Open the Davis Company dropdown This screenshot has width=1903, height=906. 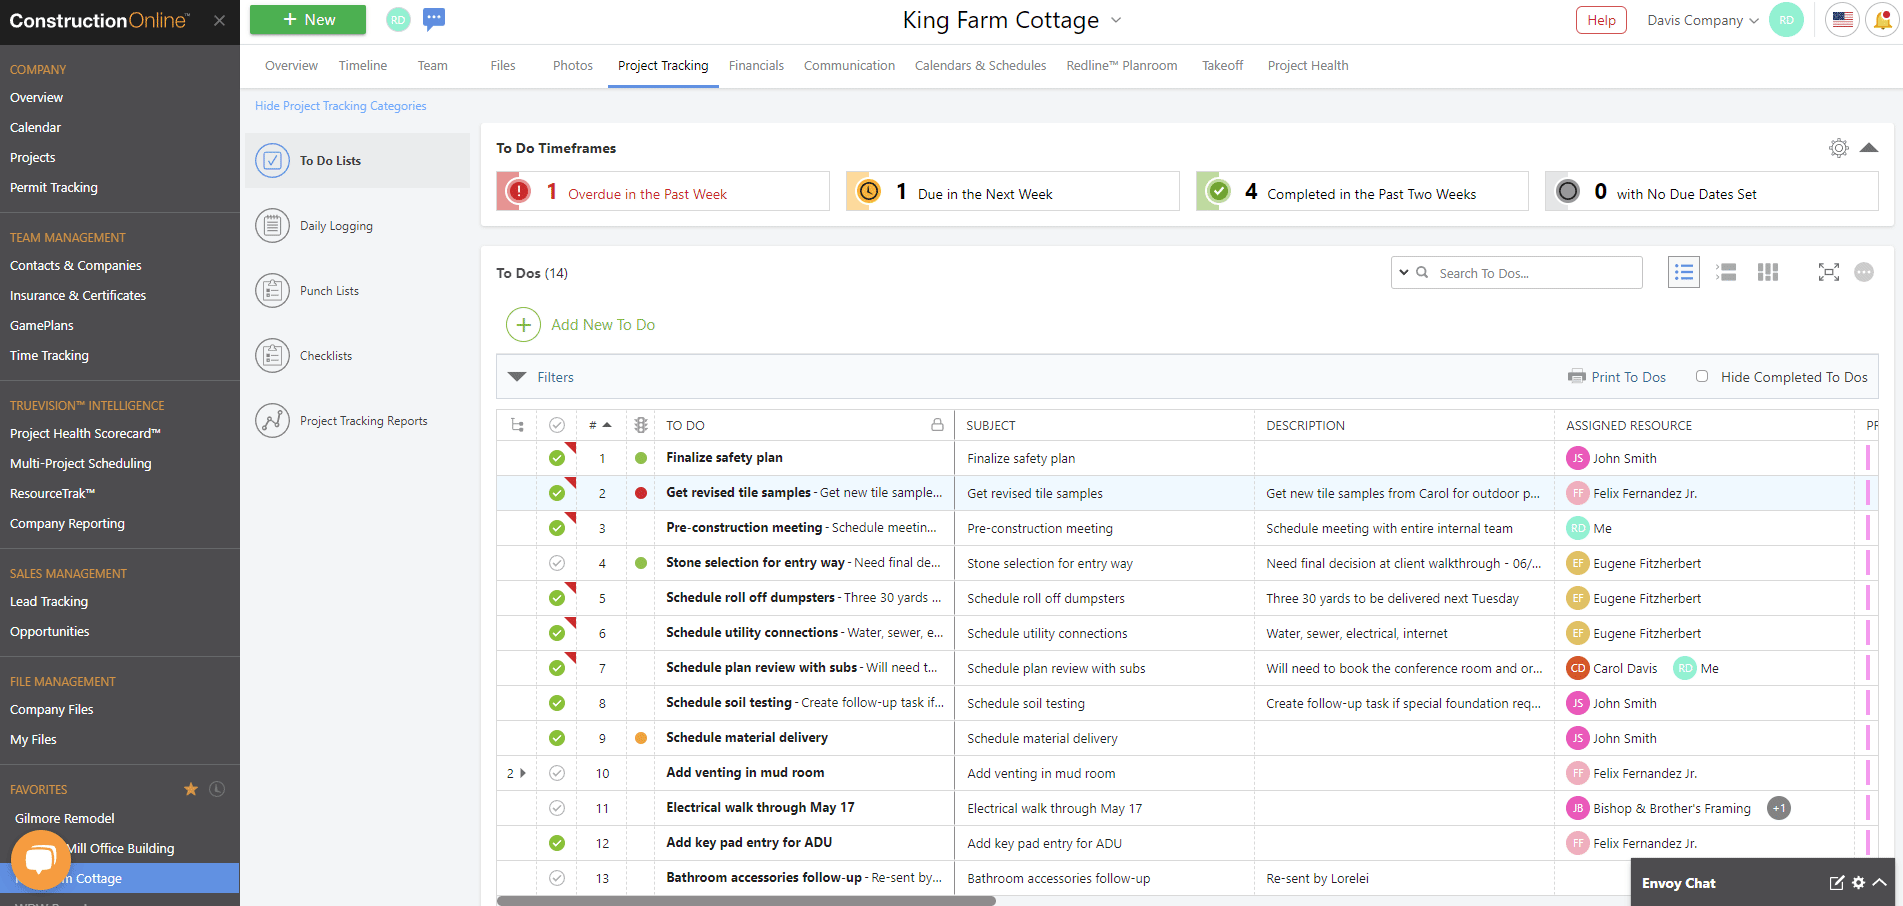point(1700,19)
